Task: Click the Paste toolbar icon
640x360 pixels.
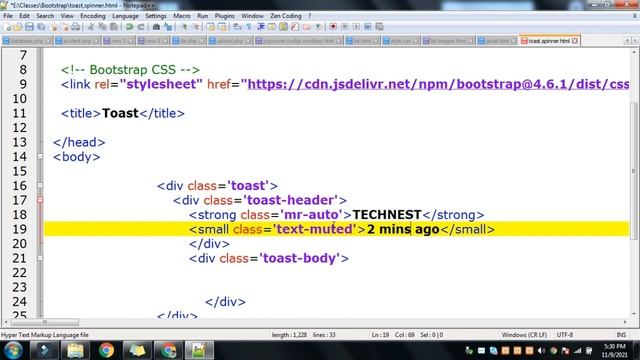Action: pyautogui.click(x=114, y=27)
